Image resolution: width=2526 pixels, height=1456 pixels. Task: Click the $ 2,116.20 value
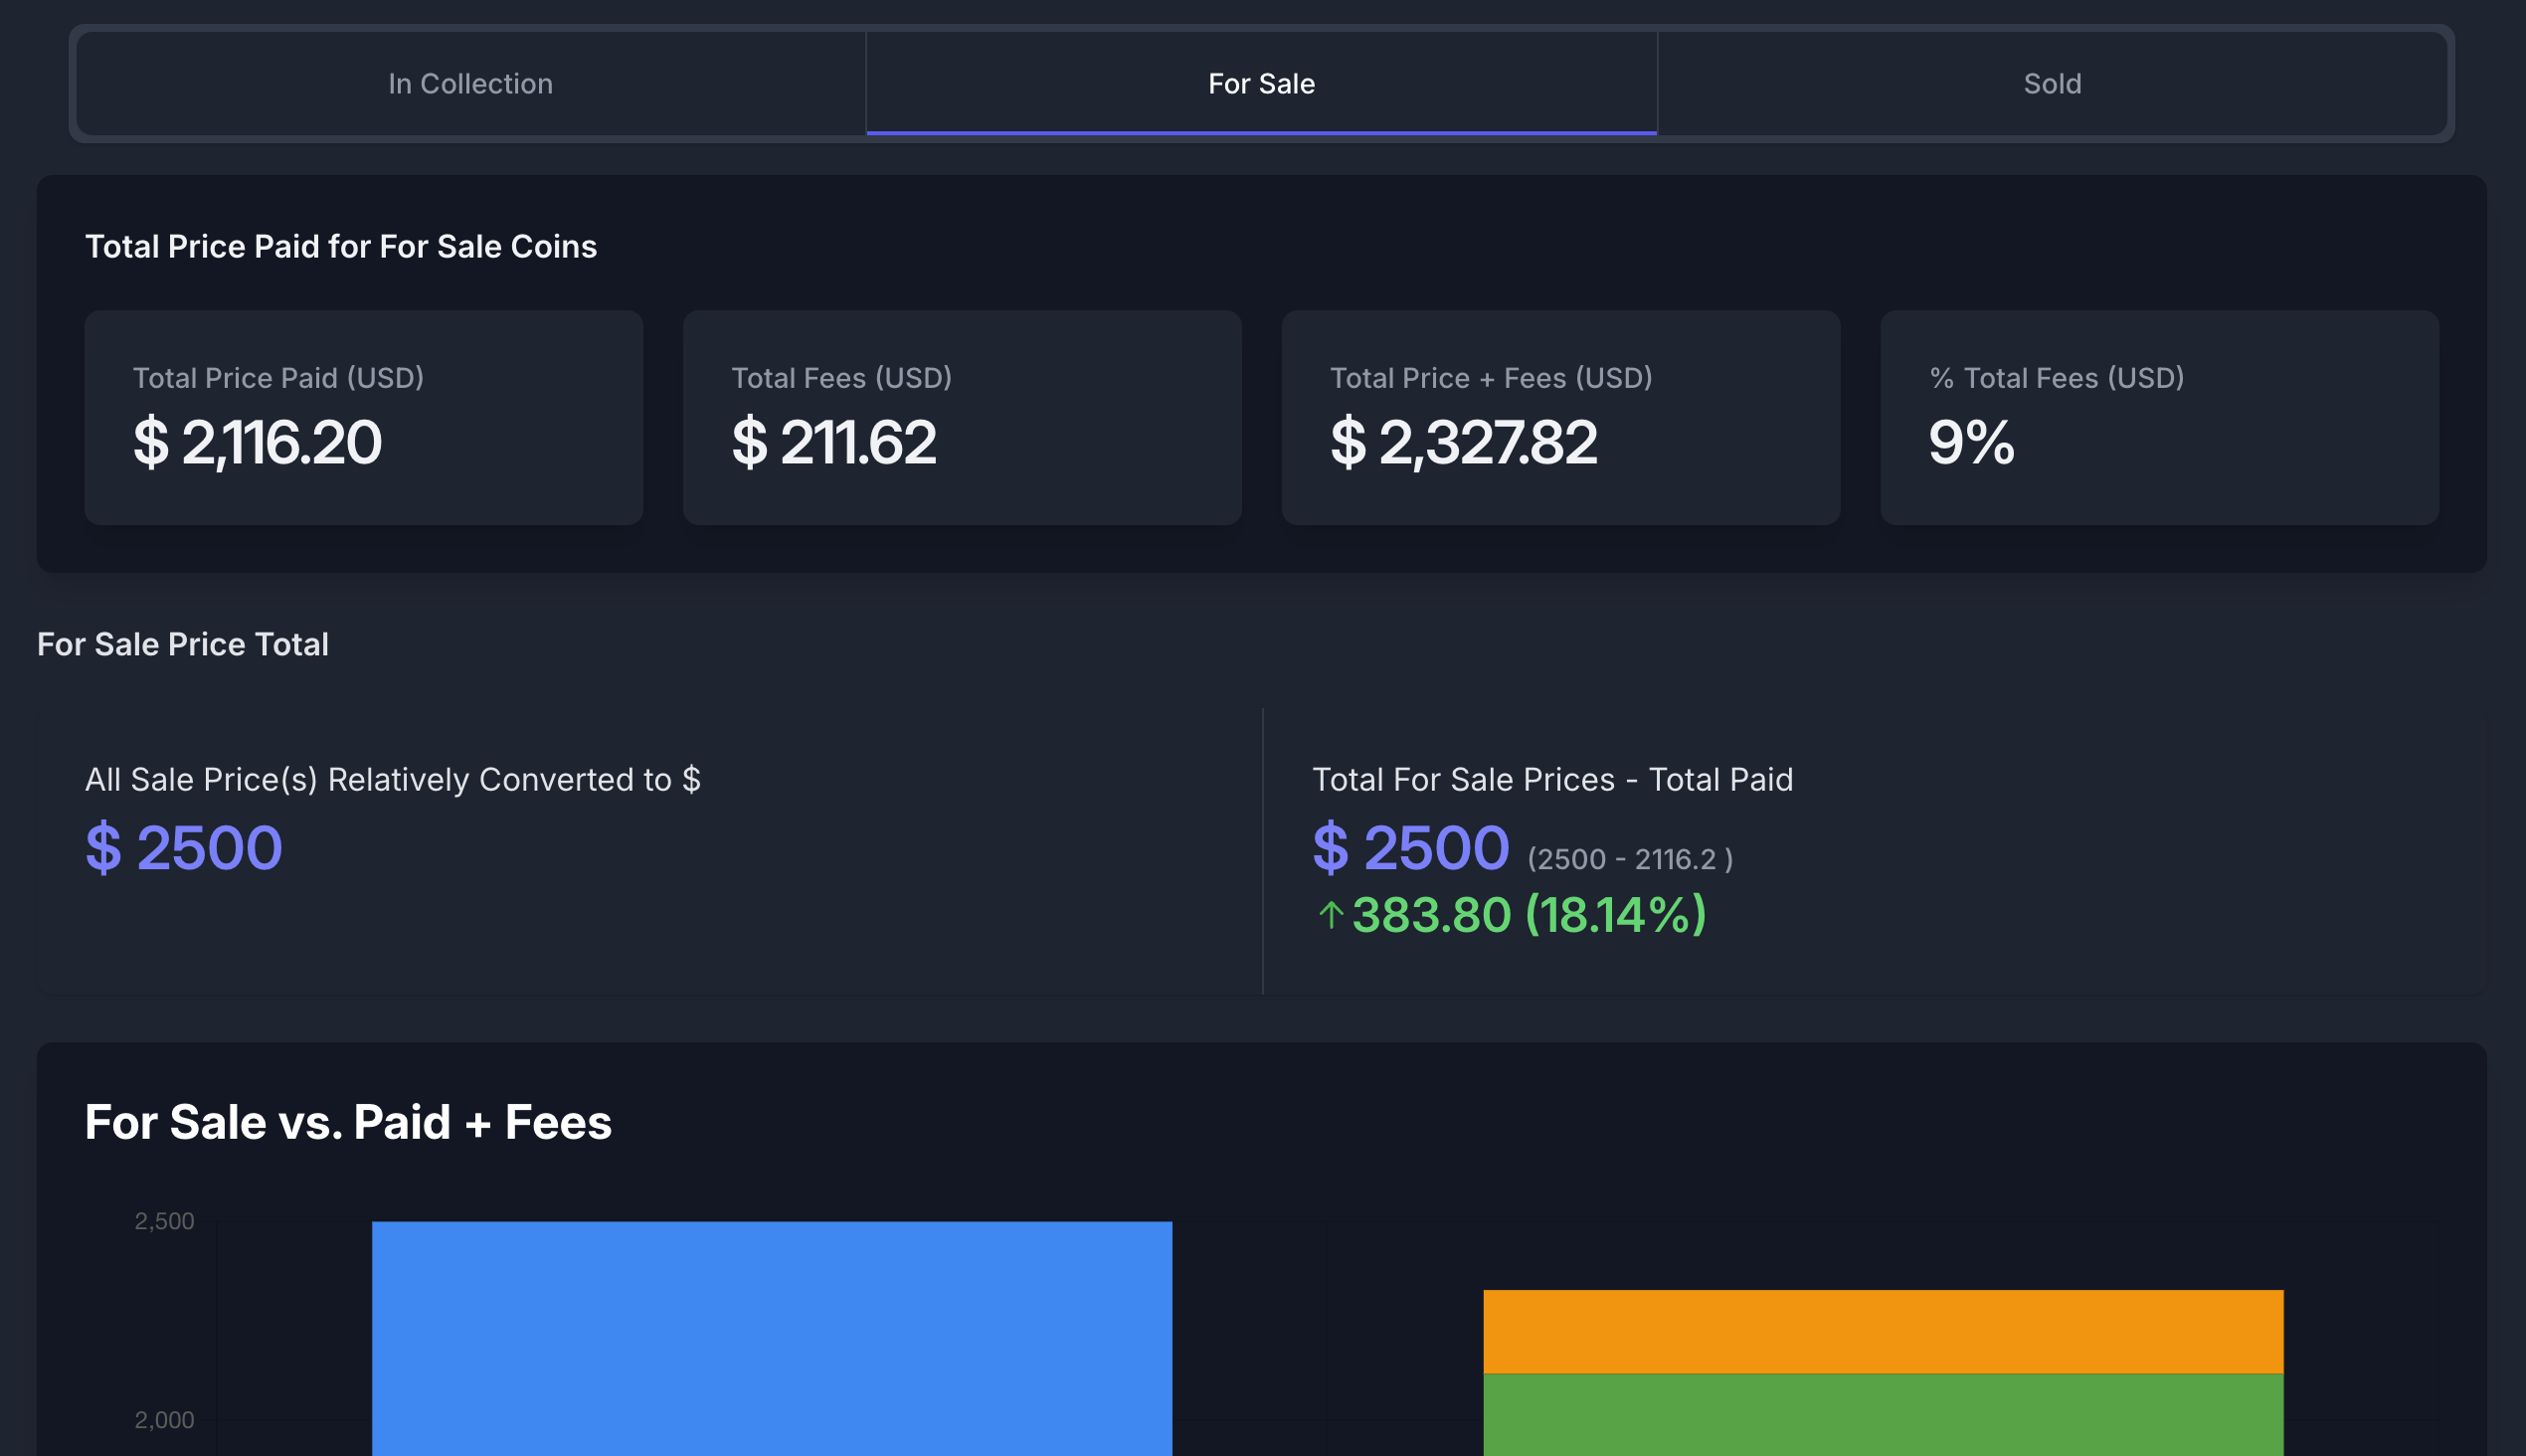[257, 443]
